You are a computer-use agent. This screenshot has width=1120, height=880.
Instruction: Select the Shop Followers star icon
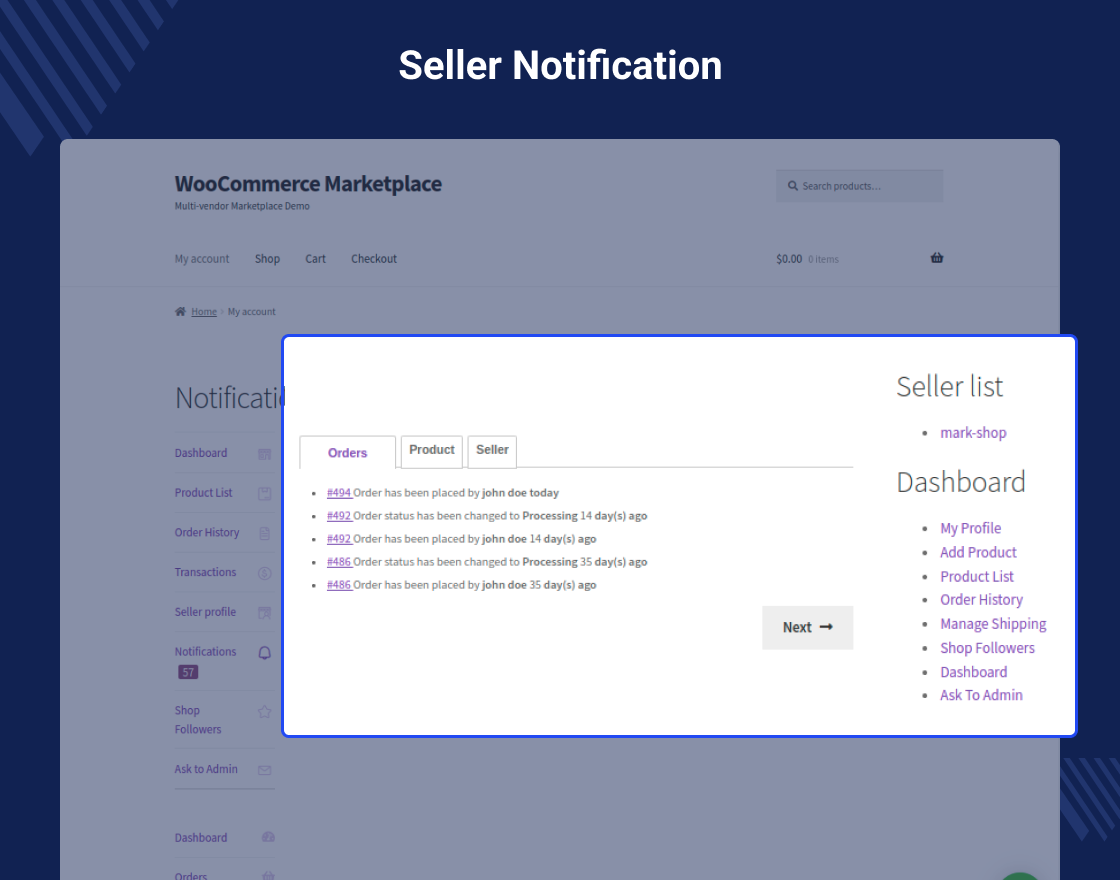[264, 710]
